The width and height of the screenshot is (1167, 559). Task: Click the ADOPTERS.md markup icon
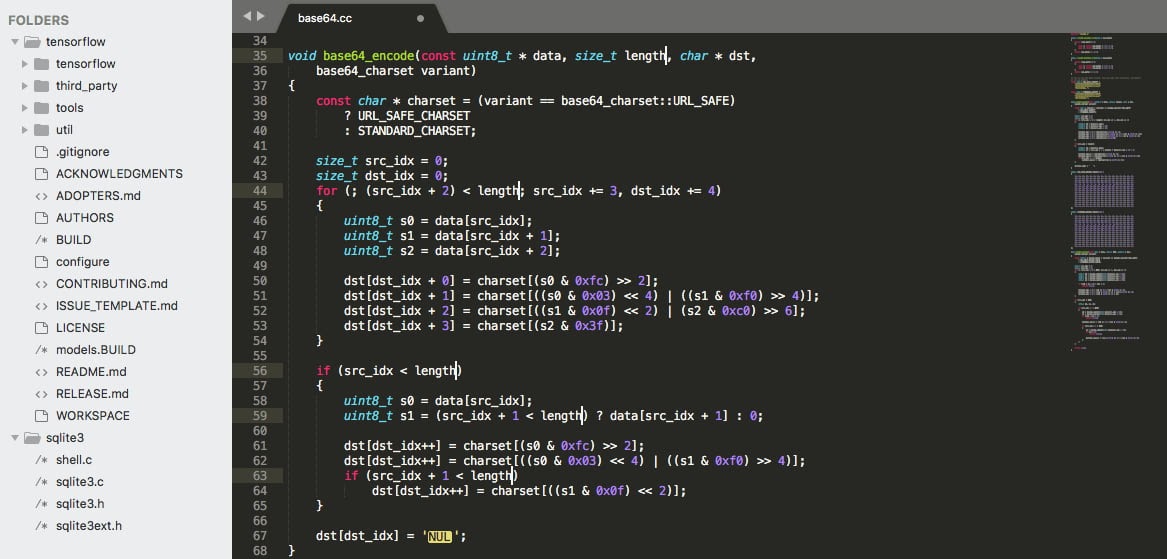42,196
